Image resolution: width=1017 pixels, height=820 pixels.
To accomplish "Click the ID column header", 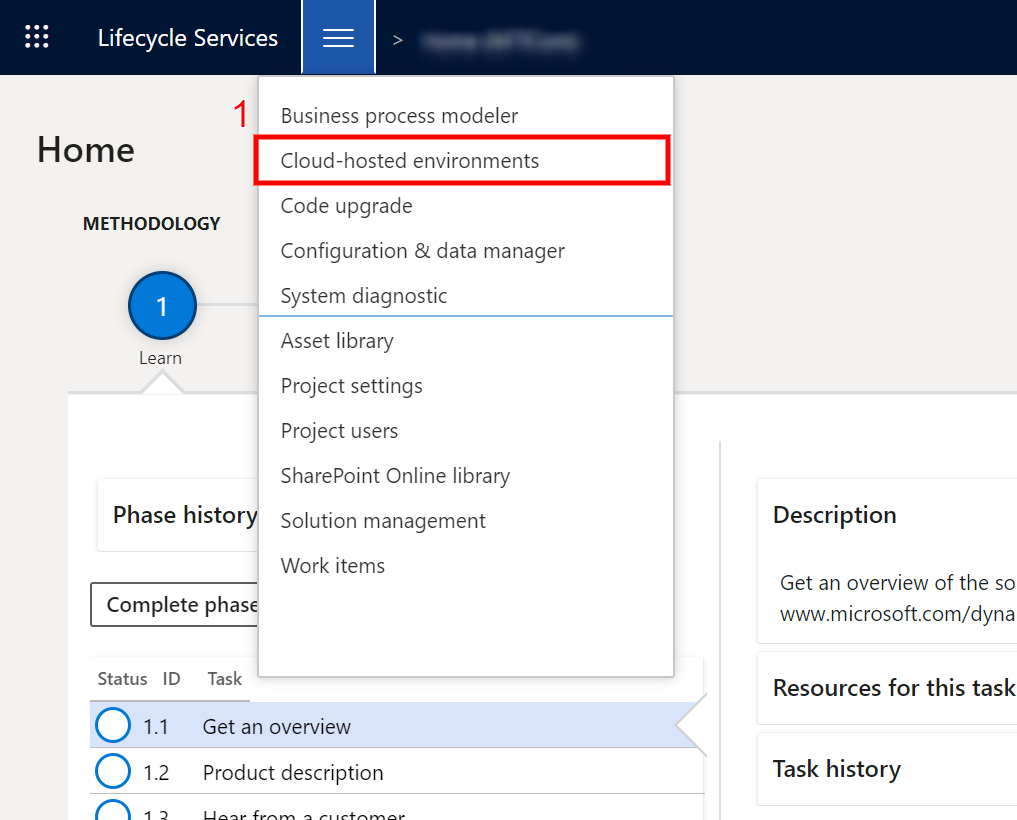I will click(171, 679).
